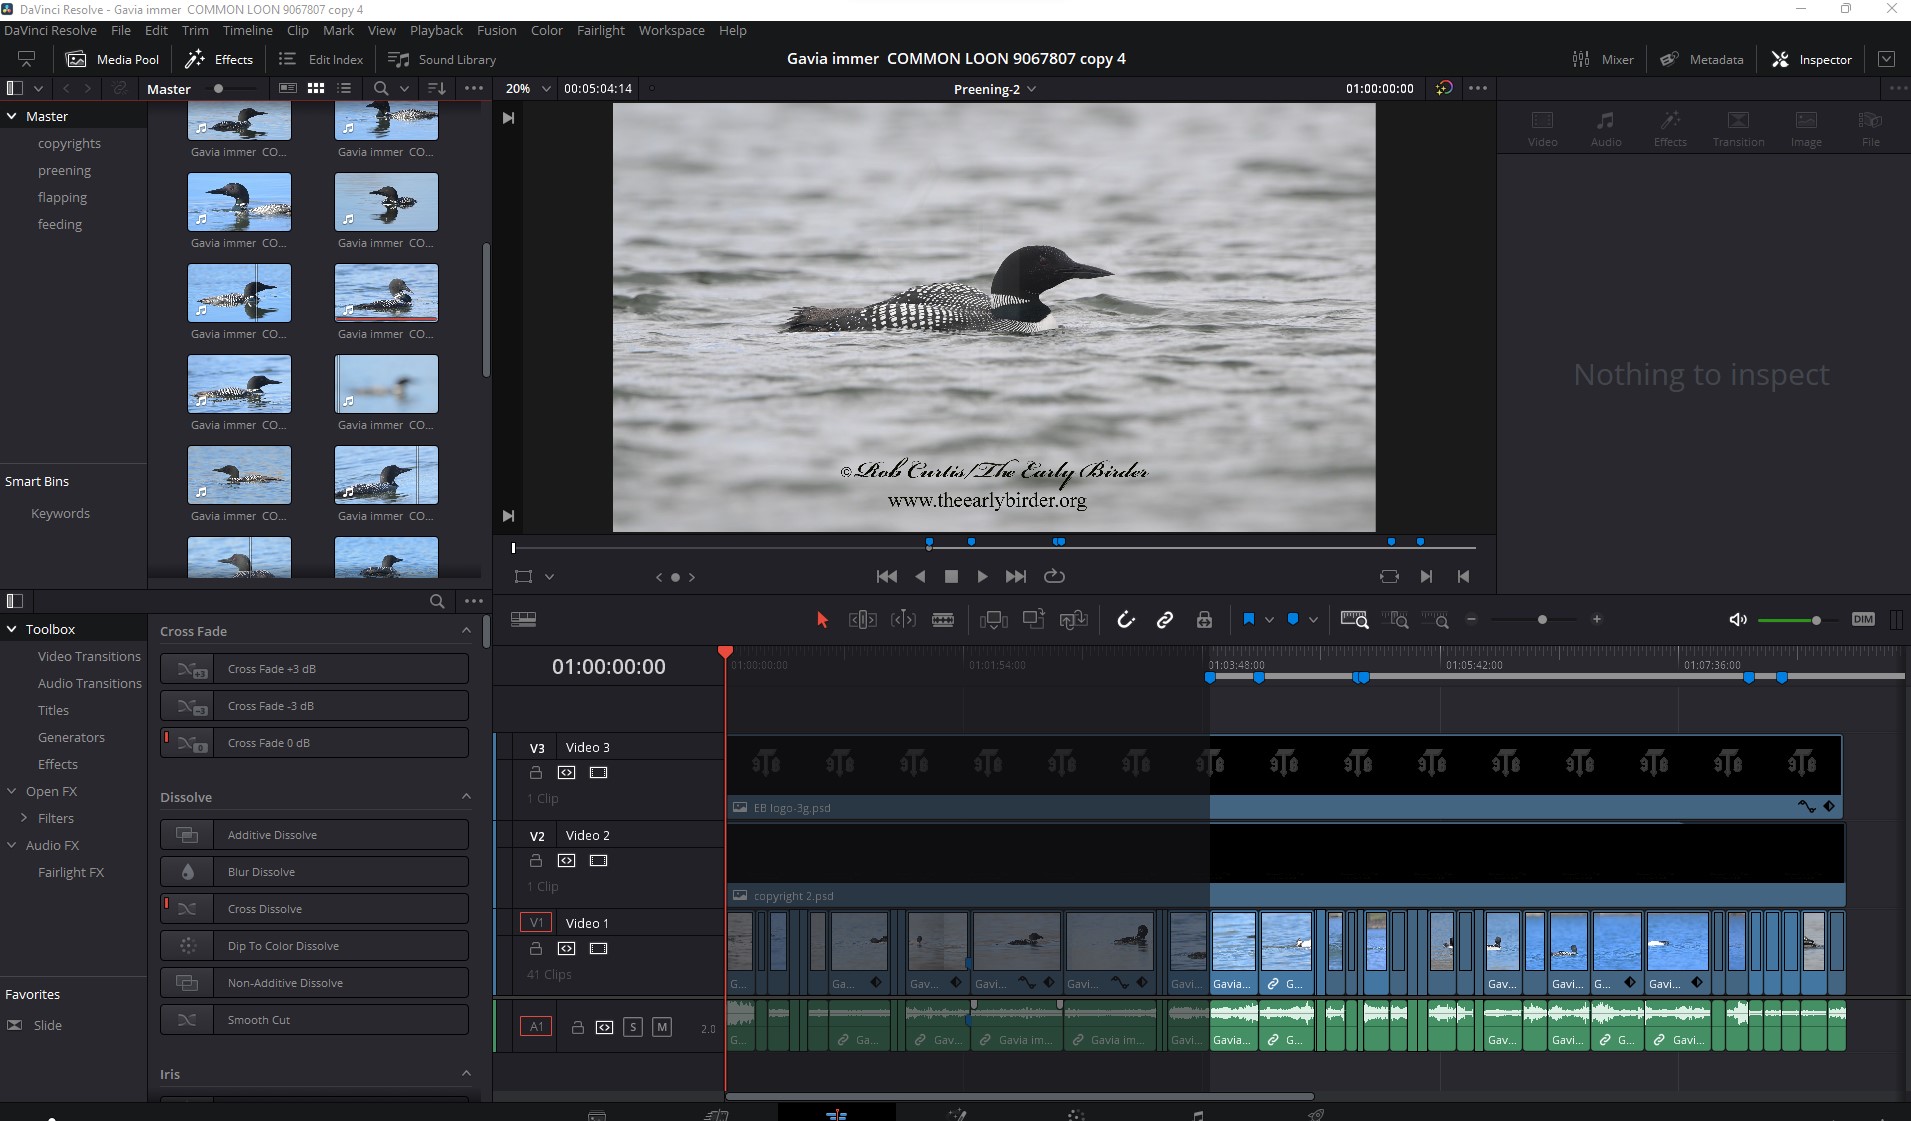Activate Dynamic Trim Mode tool
The width and height of the screenshot is (1911, 1121).
click(903, 620)
